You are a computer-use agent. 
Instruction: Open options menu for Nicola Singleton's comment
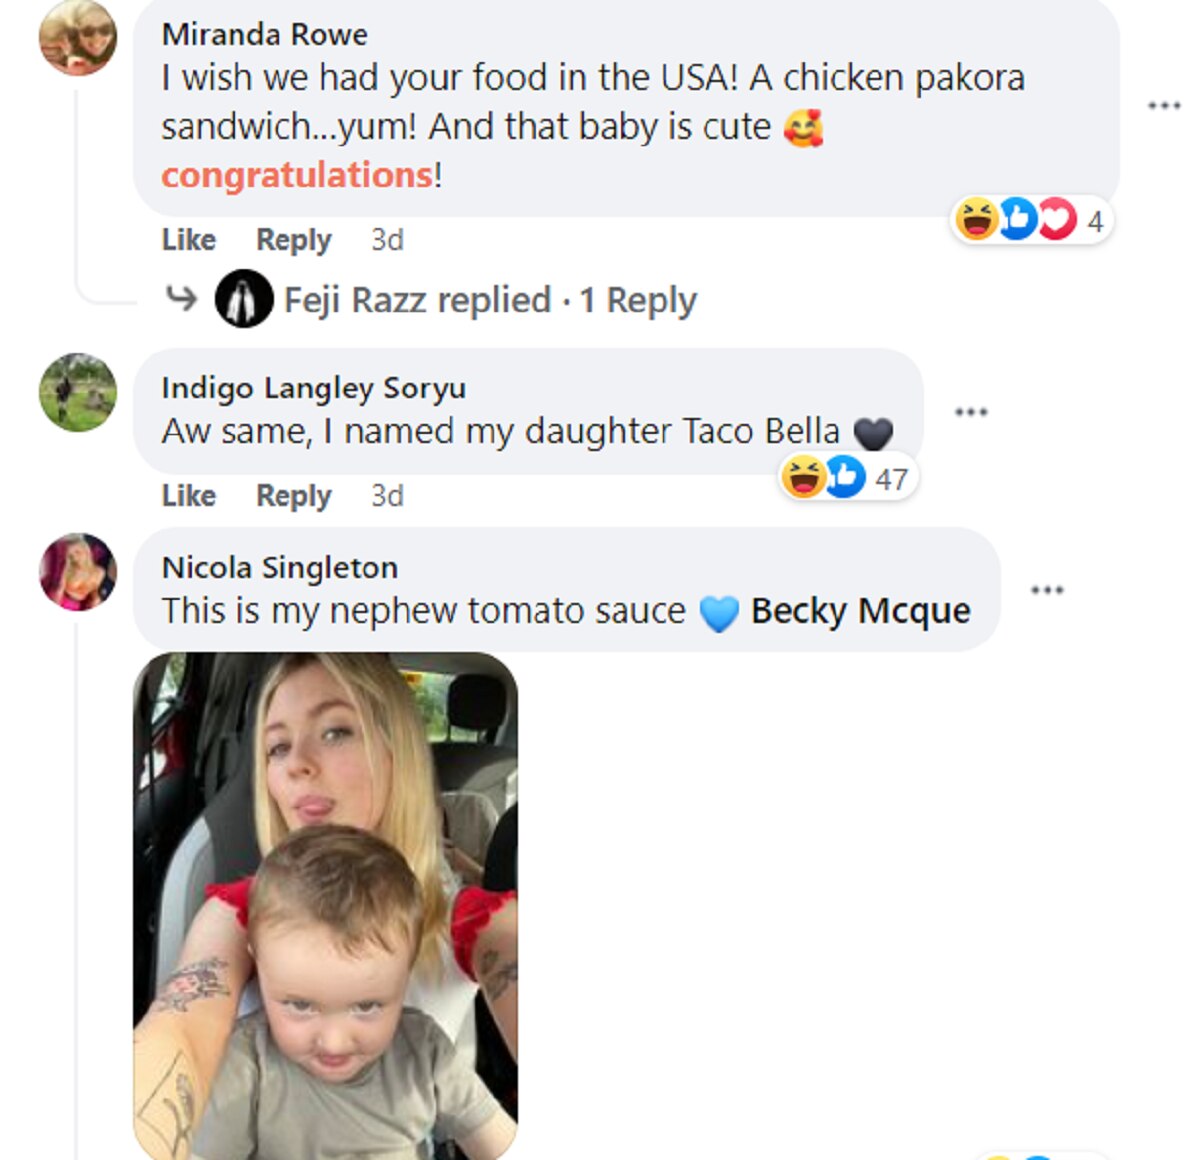point(1047,589)
